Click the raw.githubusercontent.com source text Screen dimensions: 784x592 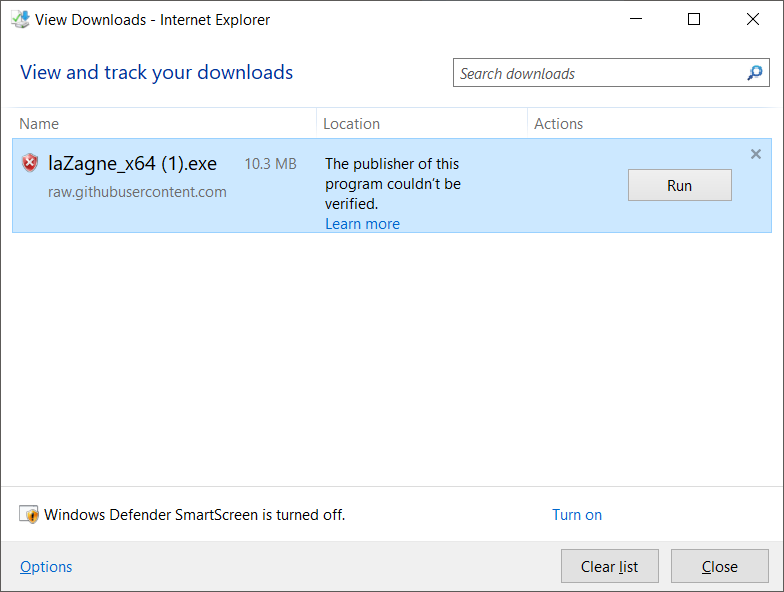pos(137,192)
